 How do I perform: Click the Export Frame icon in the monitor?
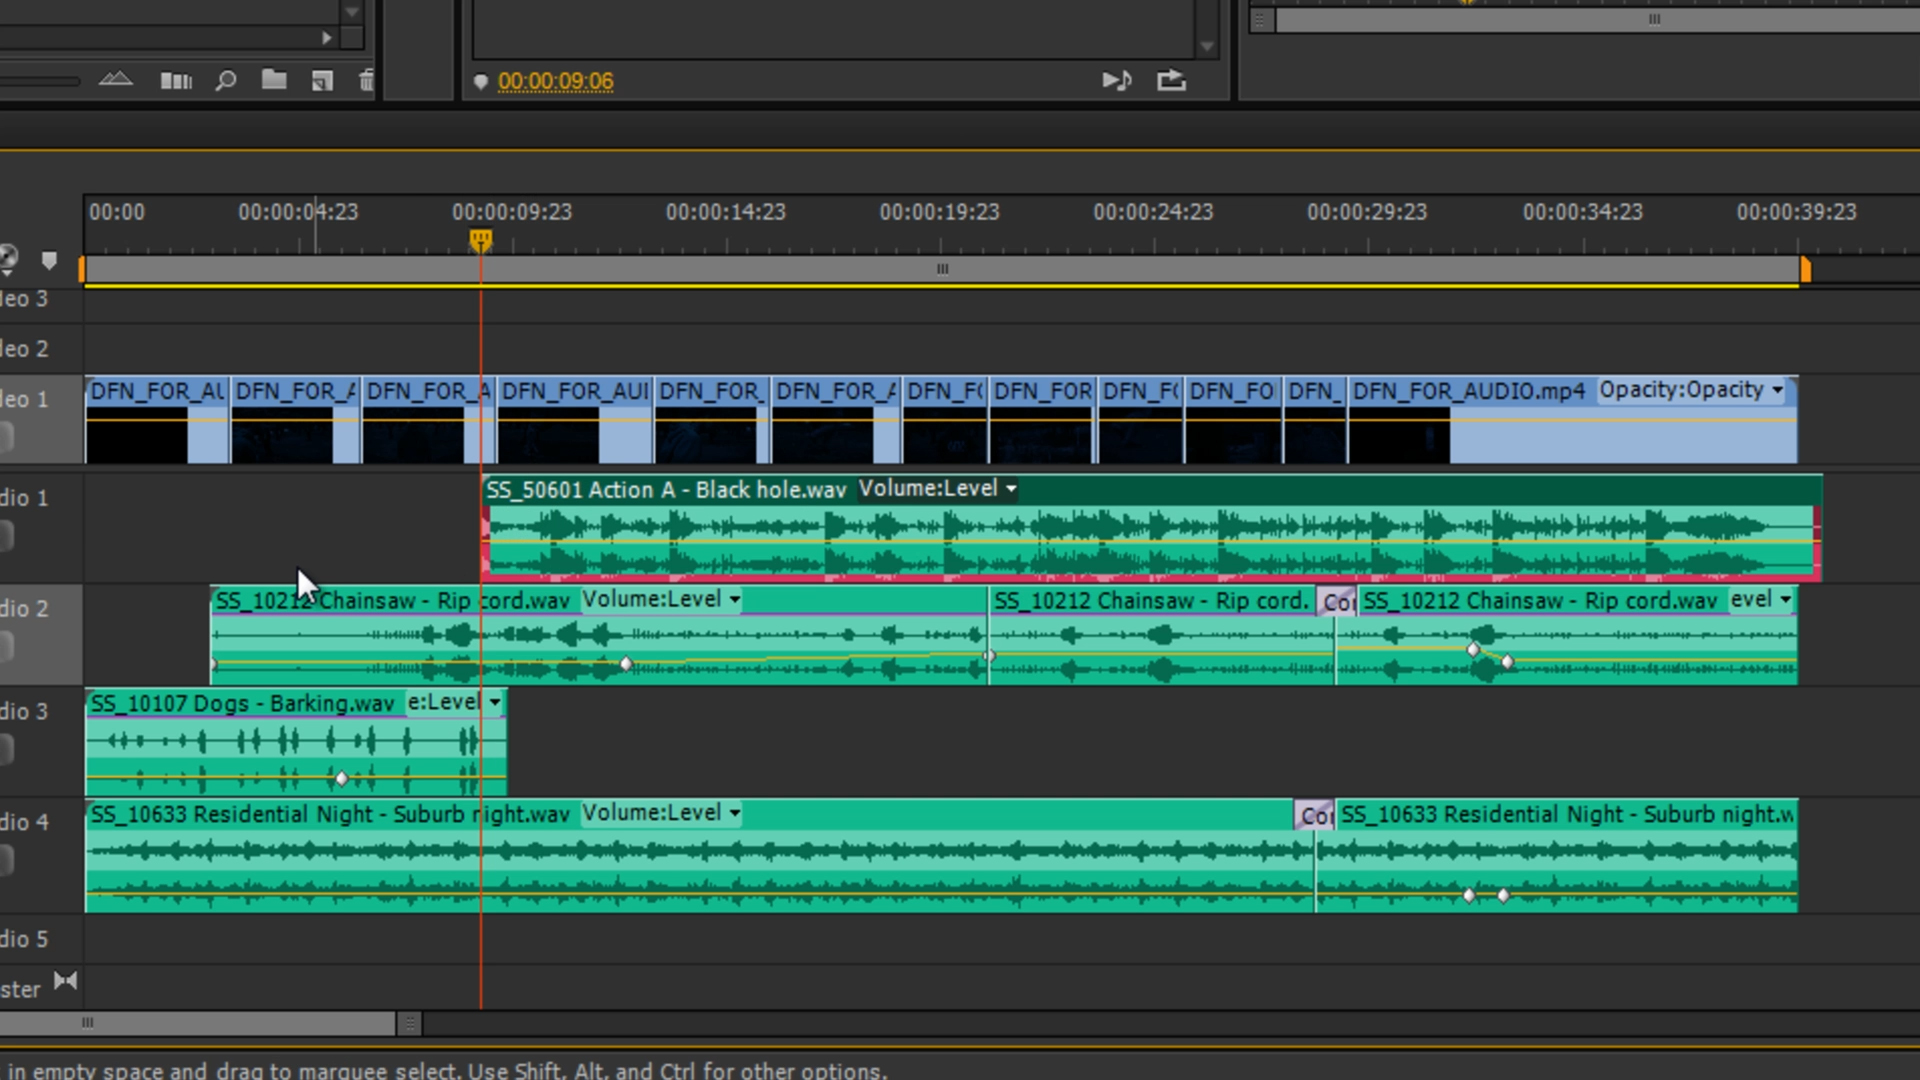(1171, 81)
